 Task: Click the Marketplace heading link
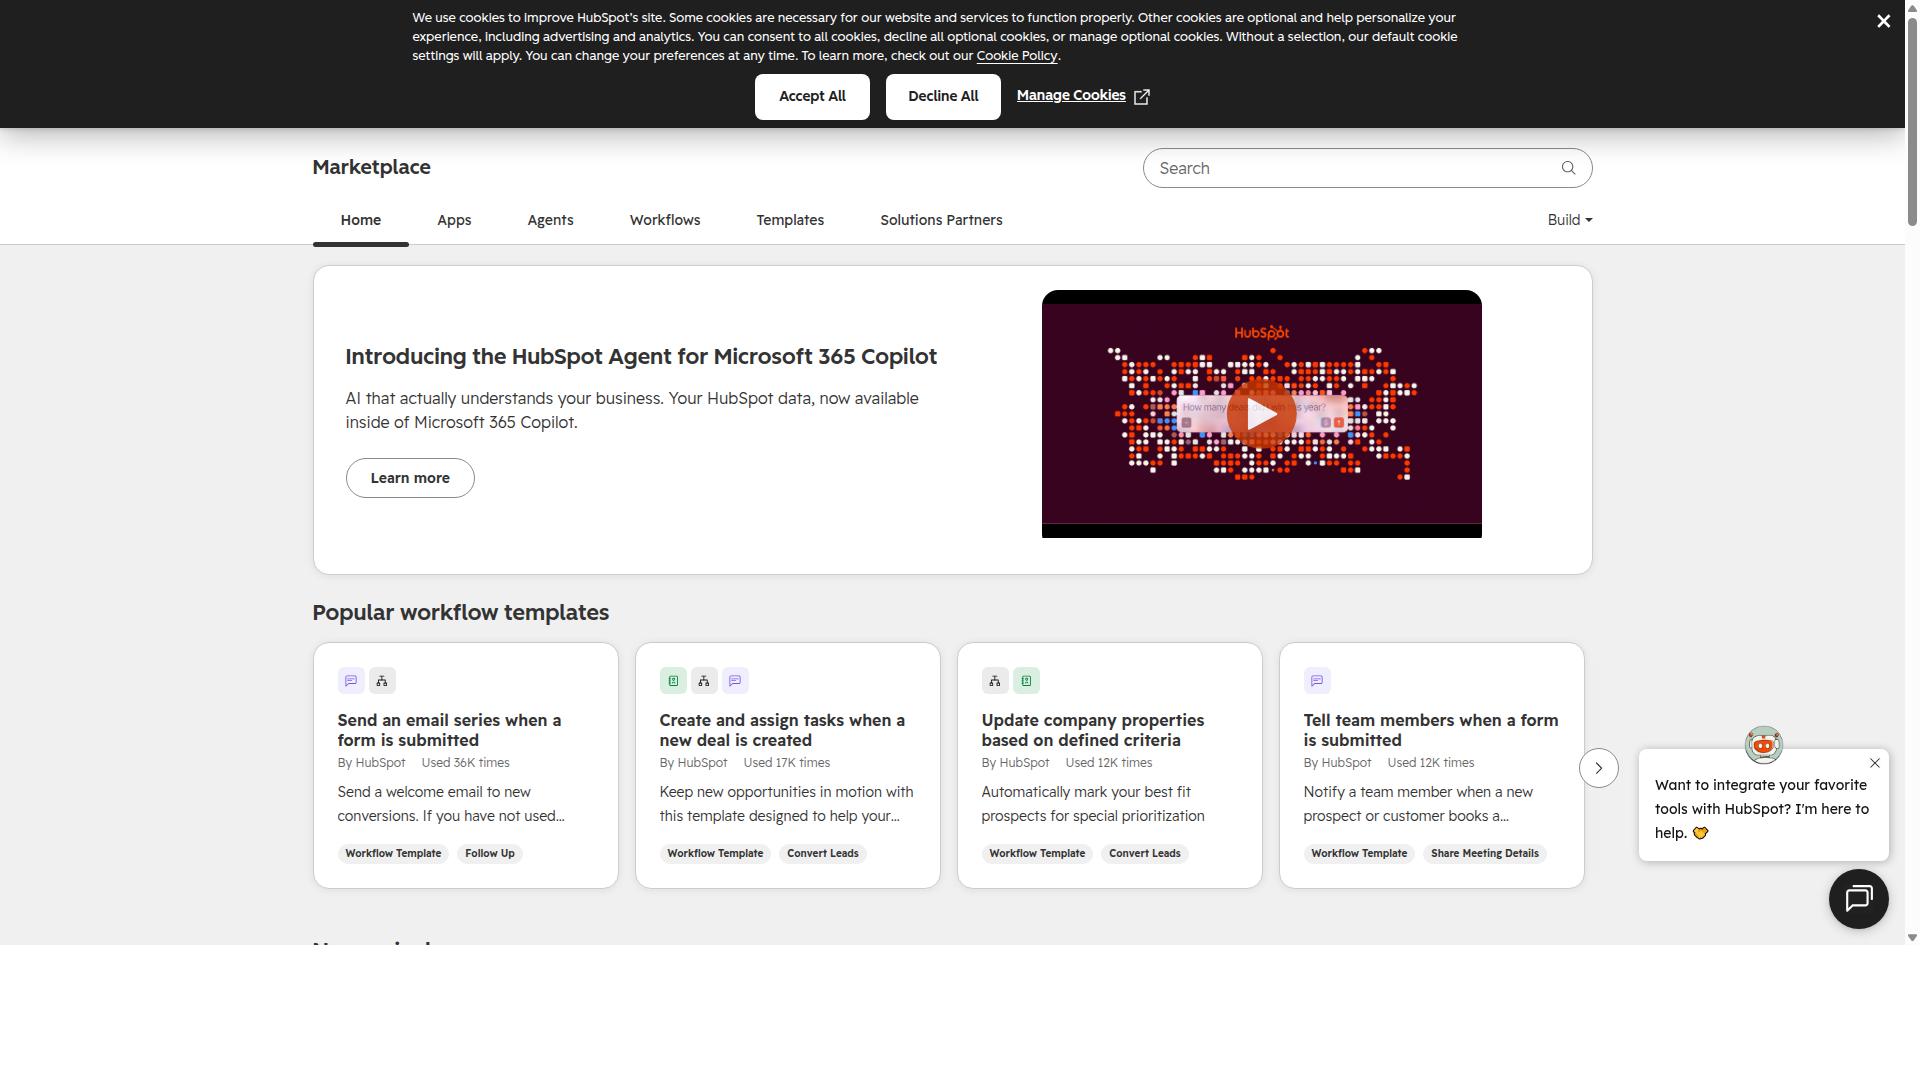coord(371,167)
